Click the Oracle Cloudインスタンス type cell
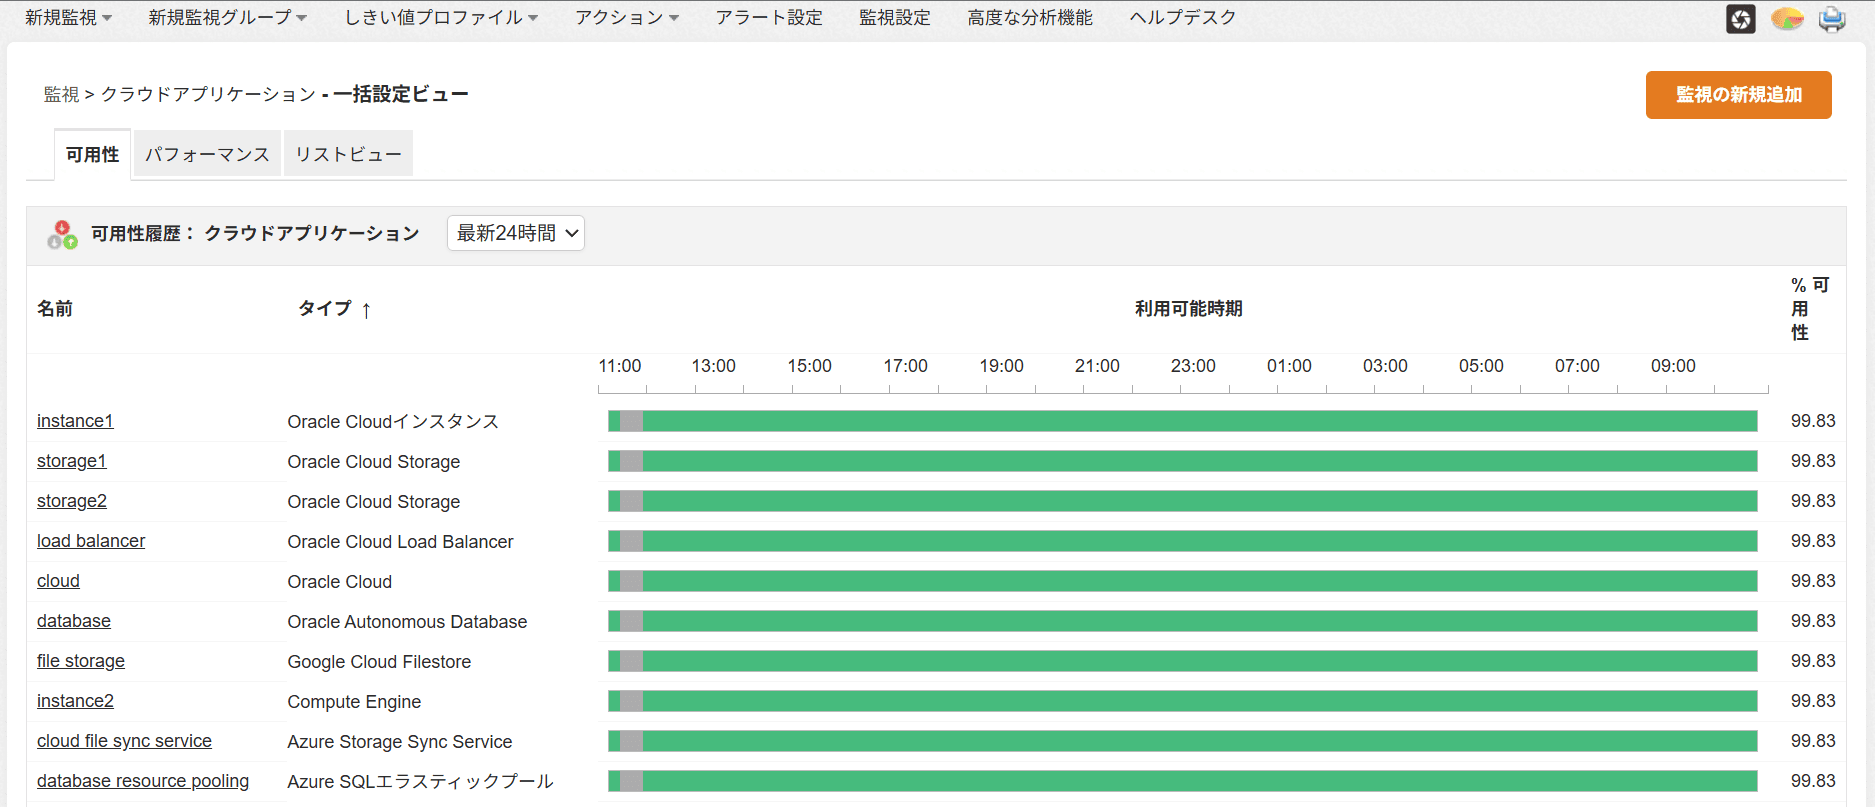 coord(393,421)
